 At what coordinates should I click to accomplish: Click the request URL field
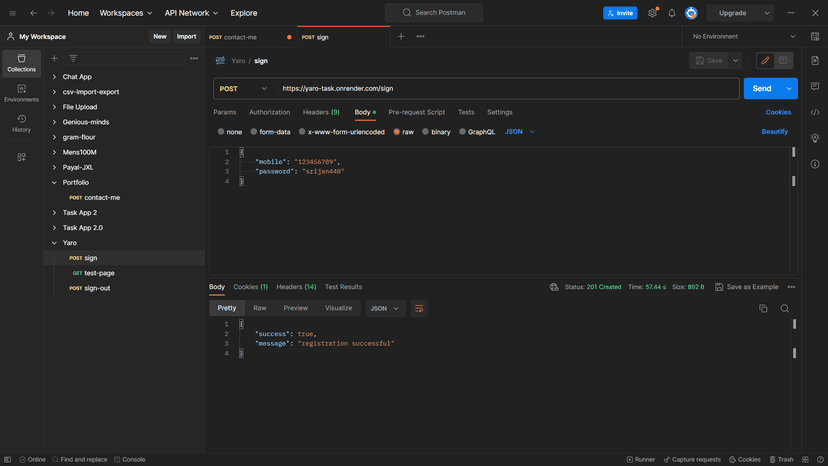508,89
